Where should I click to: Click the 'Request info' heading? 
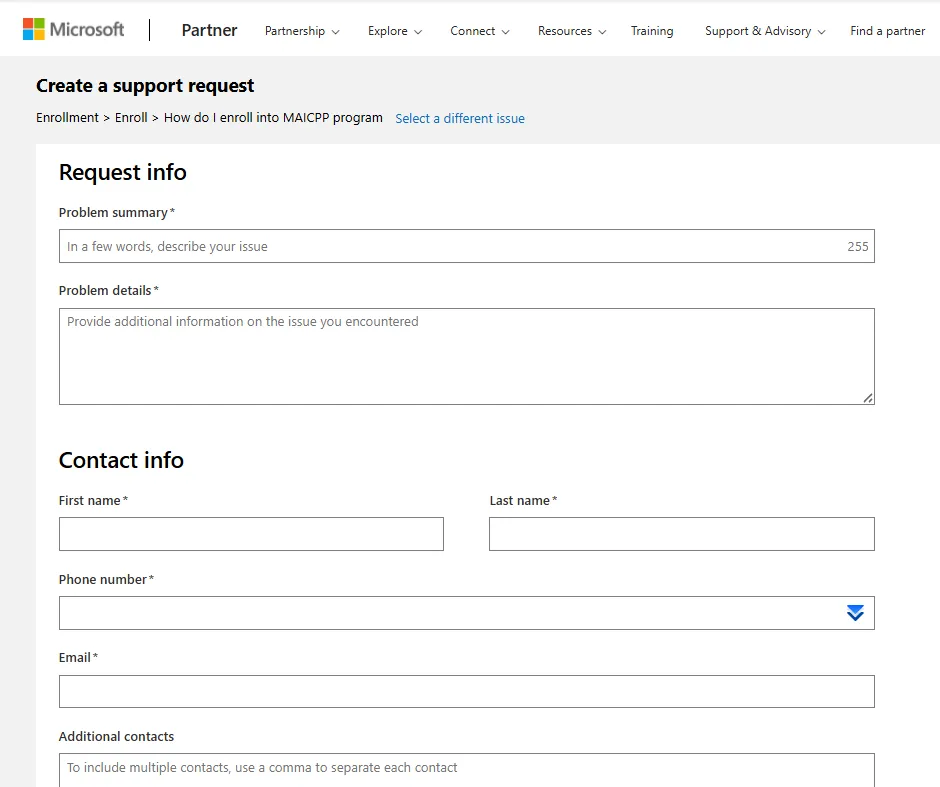123,173
